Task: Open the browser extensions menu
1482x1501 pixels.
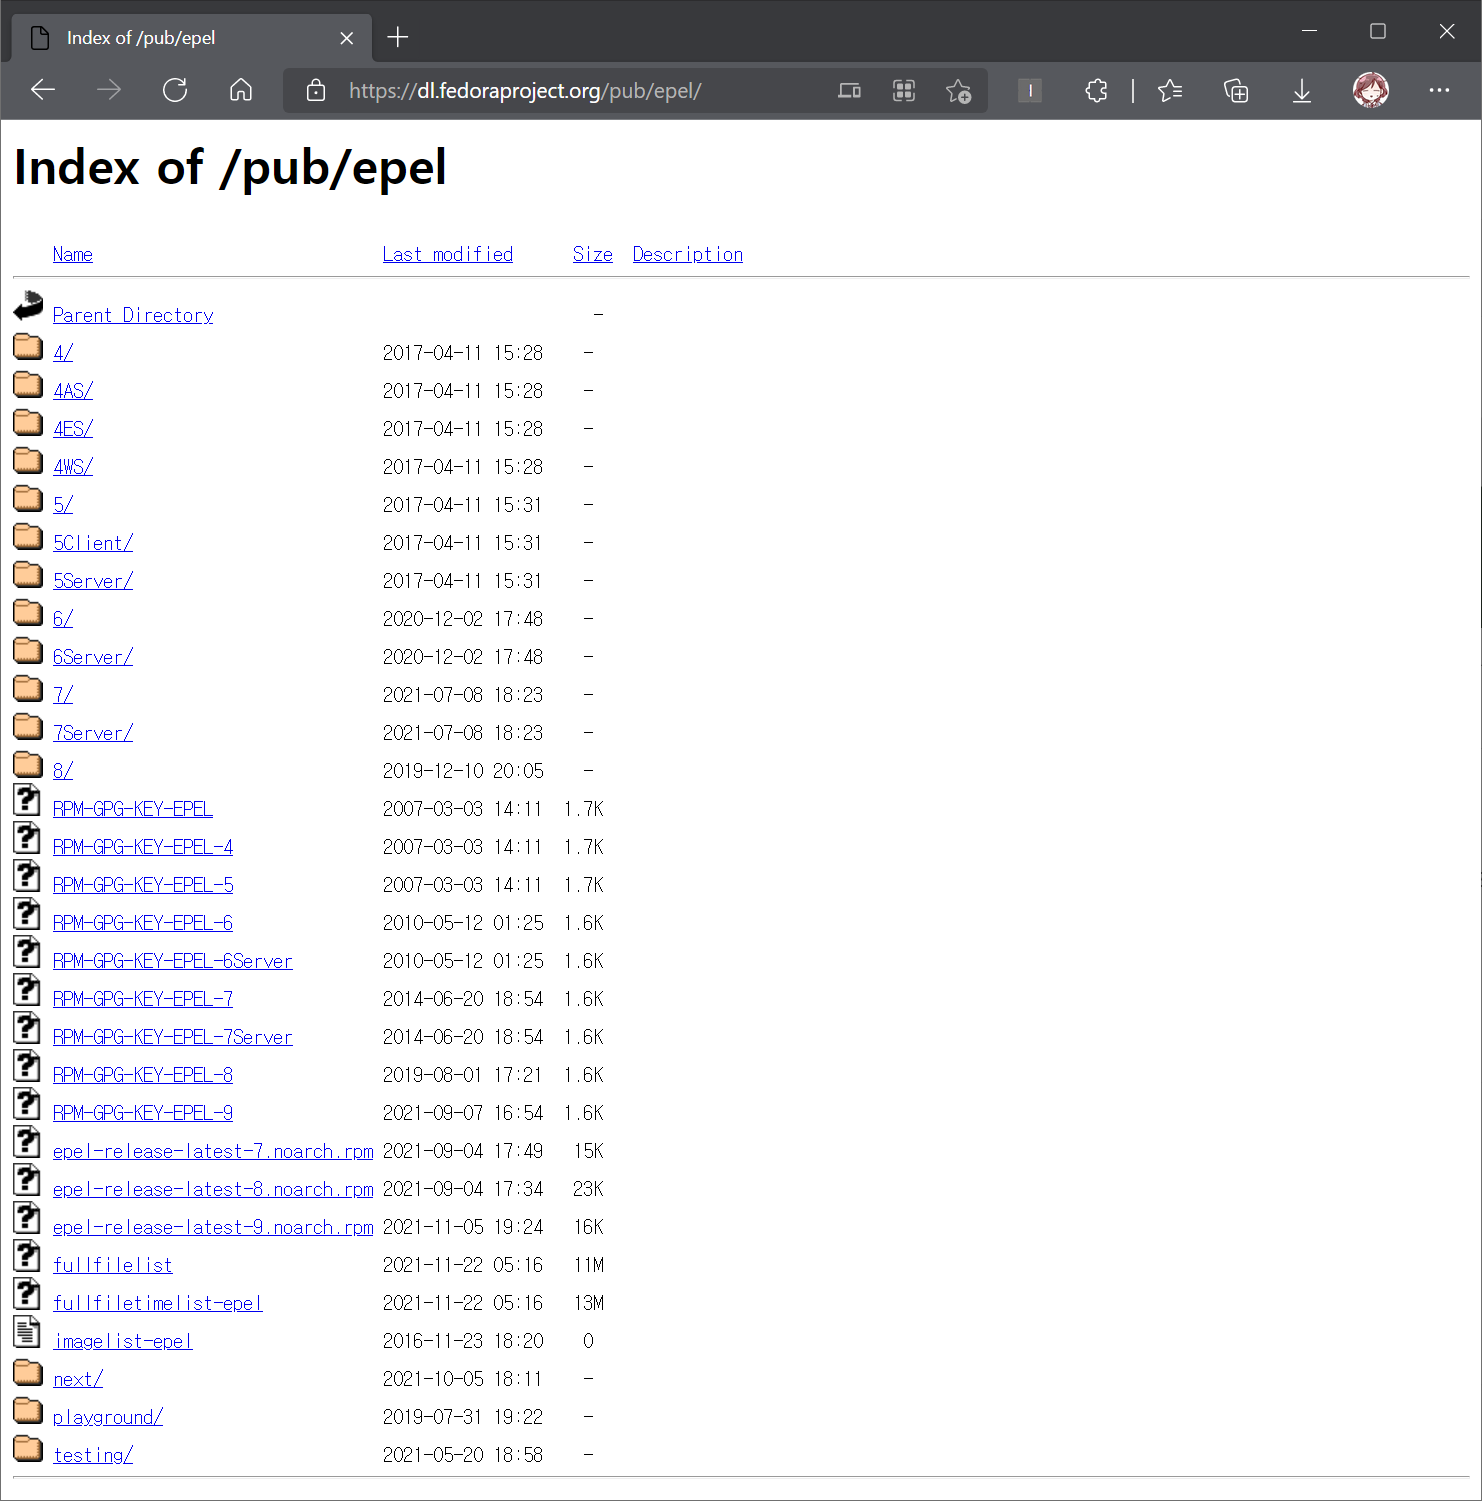Action: [x=1096, y=91]
